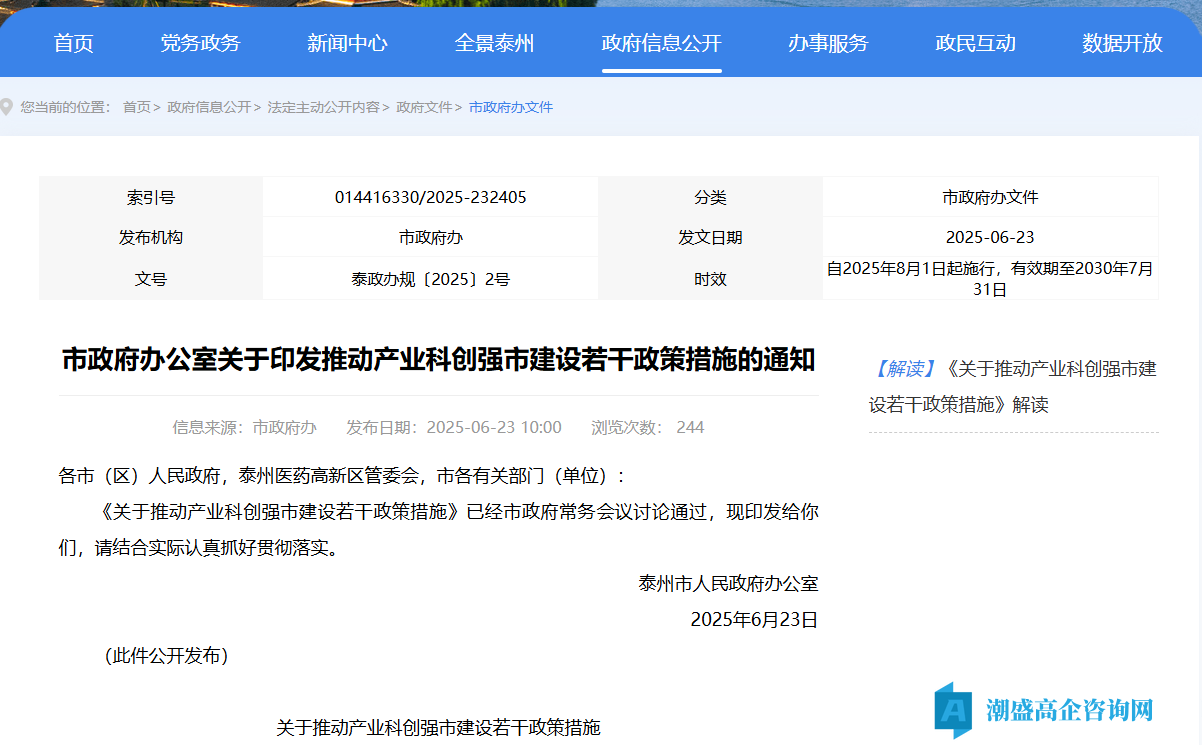Click the location pin icon in breadcrumb bar
Screen dimensions: 1202x745
point(7,107)
